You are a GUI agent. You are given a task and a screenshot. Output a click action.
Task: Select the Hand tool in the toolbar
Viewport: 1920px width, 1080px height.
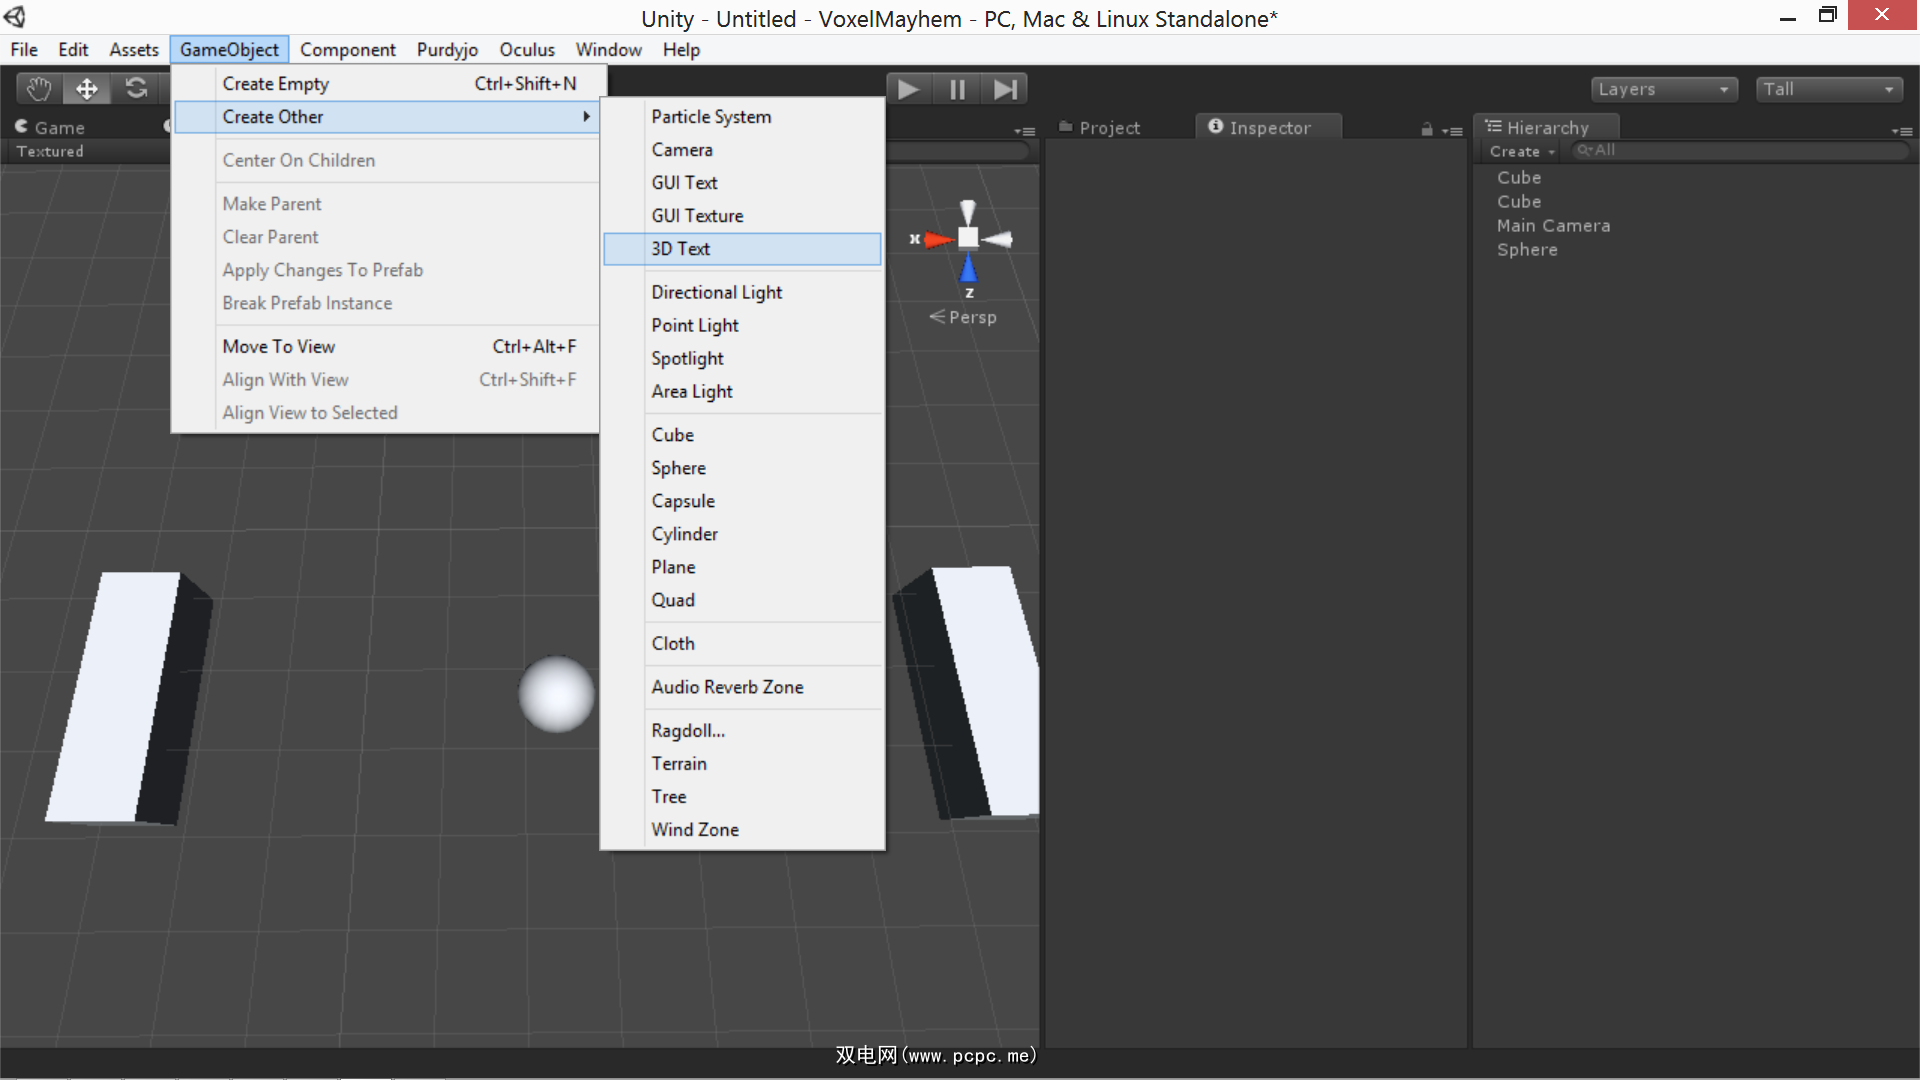(39, 89)
